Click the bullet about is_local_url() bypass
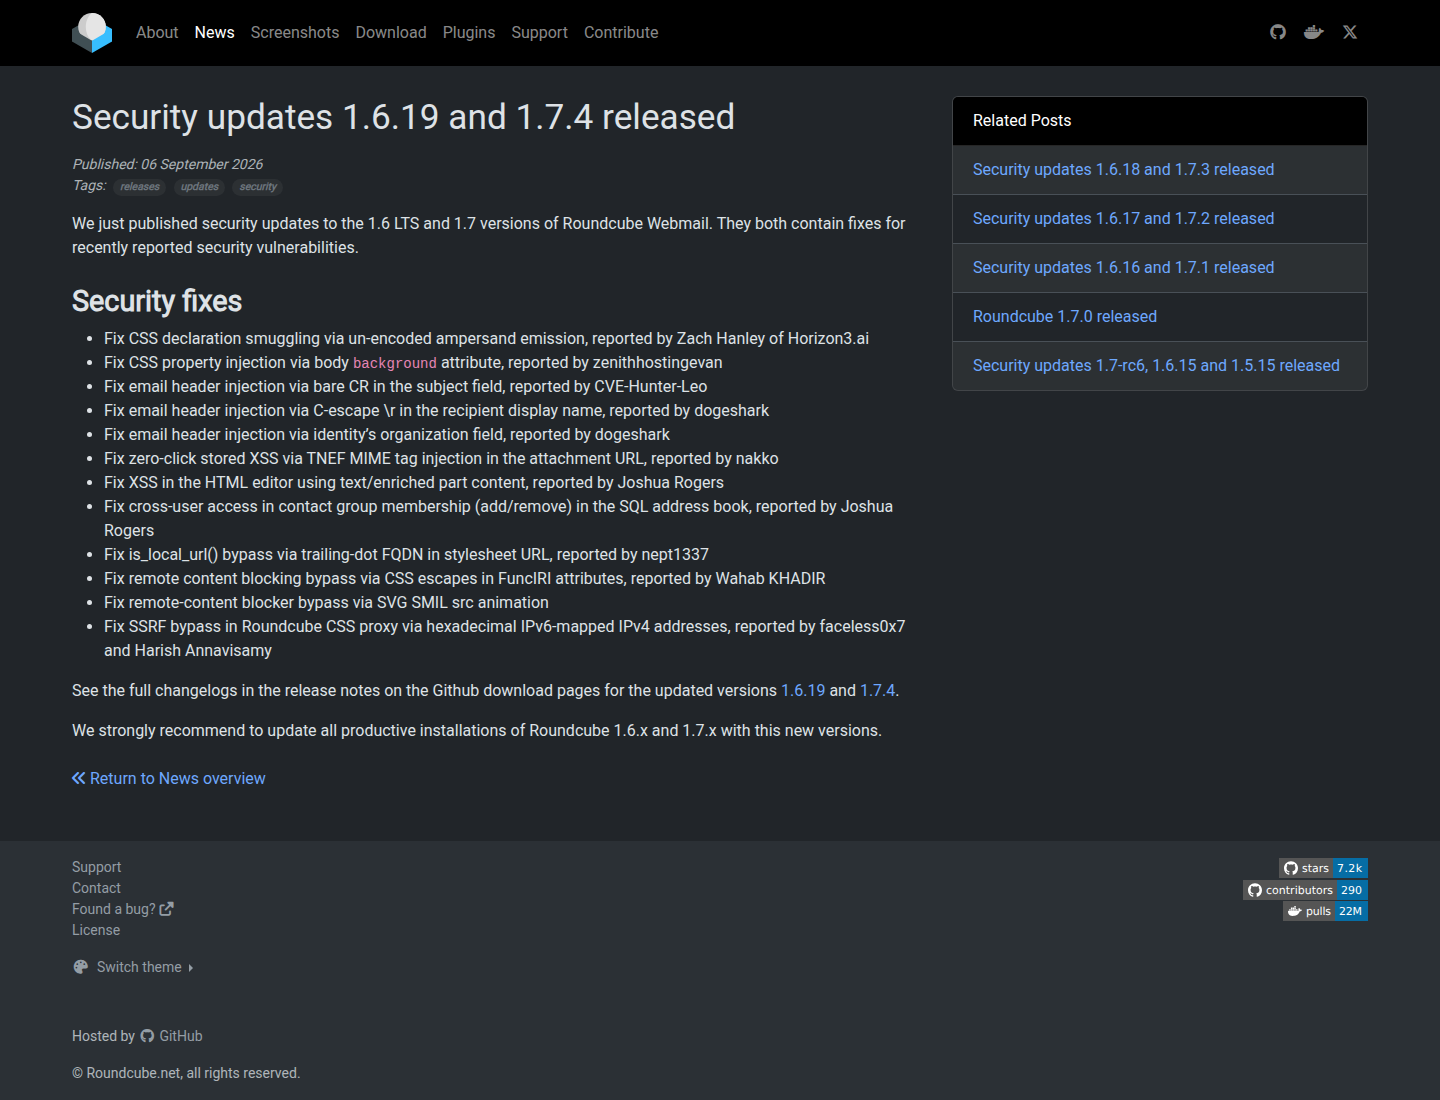This screenshot has height=1100, width=1440. pos(406,554)
